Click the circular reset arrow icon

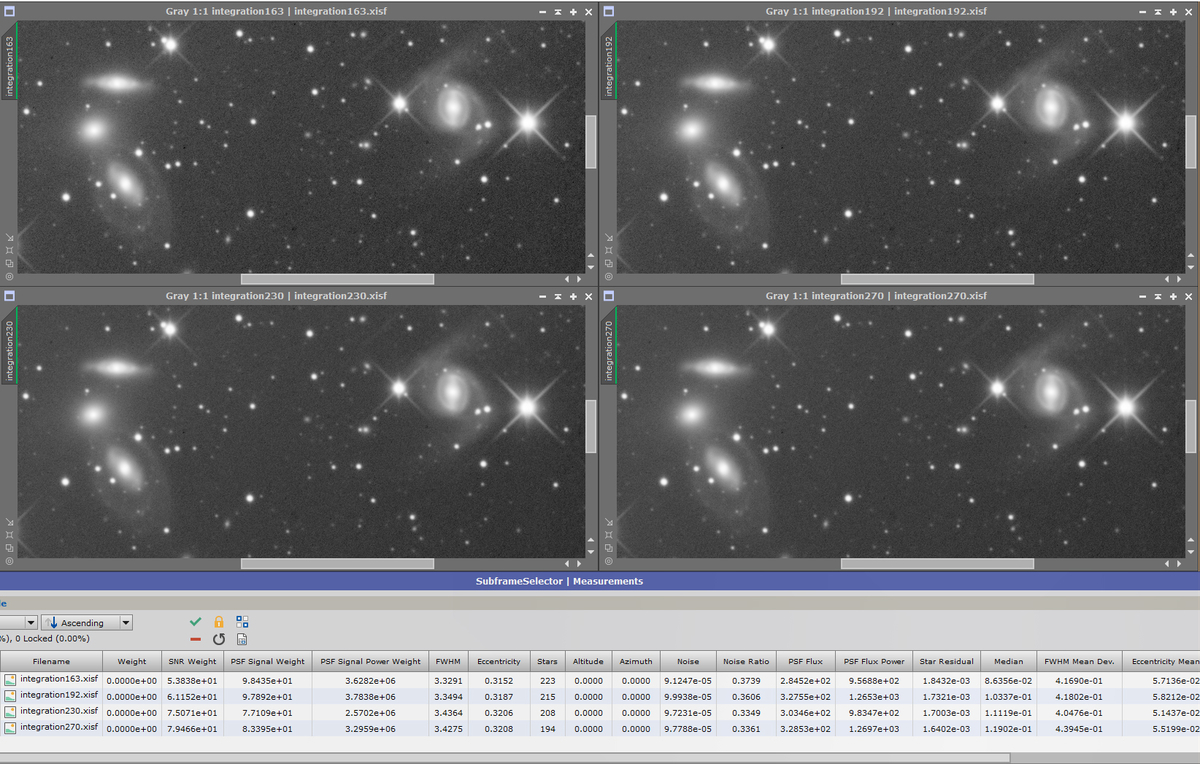click(x=219, y=639)
